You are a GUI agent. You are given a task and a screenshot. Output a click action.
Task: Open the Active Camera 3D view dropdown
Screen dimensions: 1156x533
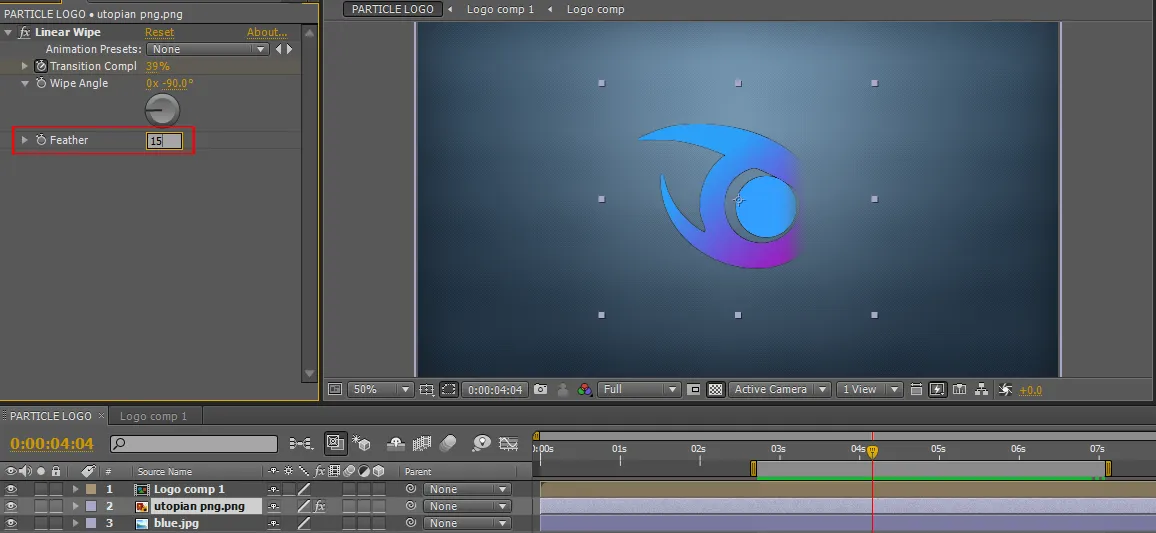point(780,389)
